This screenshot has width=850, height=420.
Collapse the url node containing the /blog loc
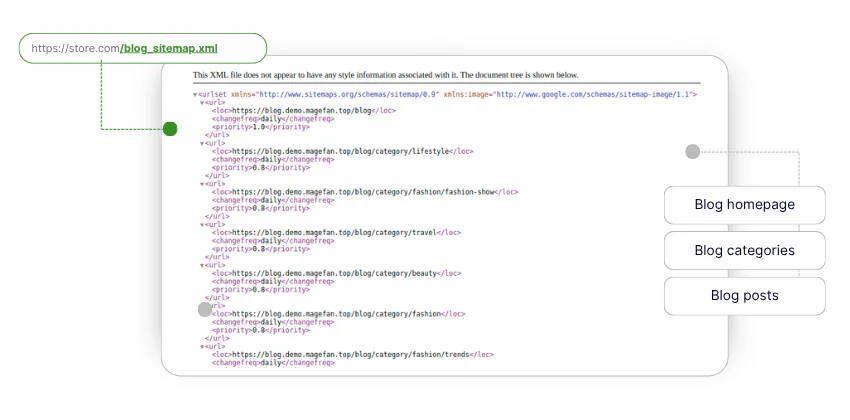[x=202, y=102]
